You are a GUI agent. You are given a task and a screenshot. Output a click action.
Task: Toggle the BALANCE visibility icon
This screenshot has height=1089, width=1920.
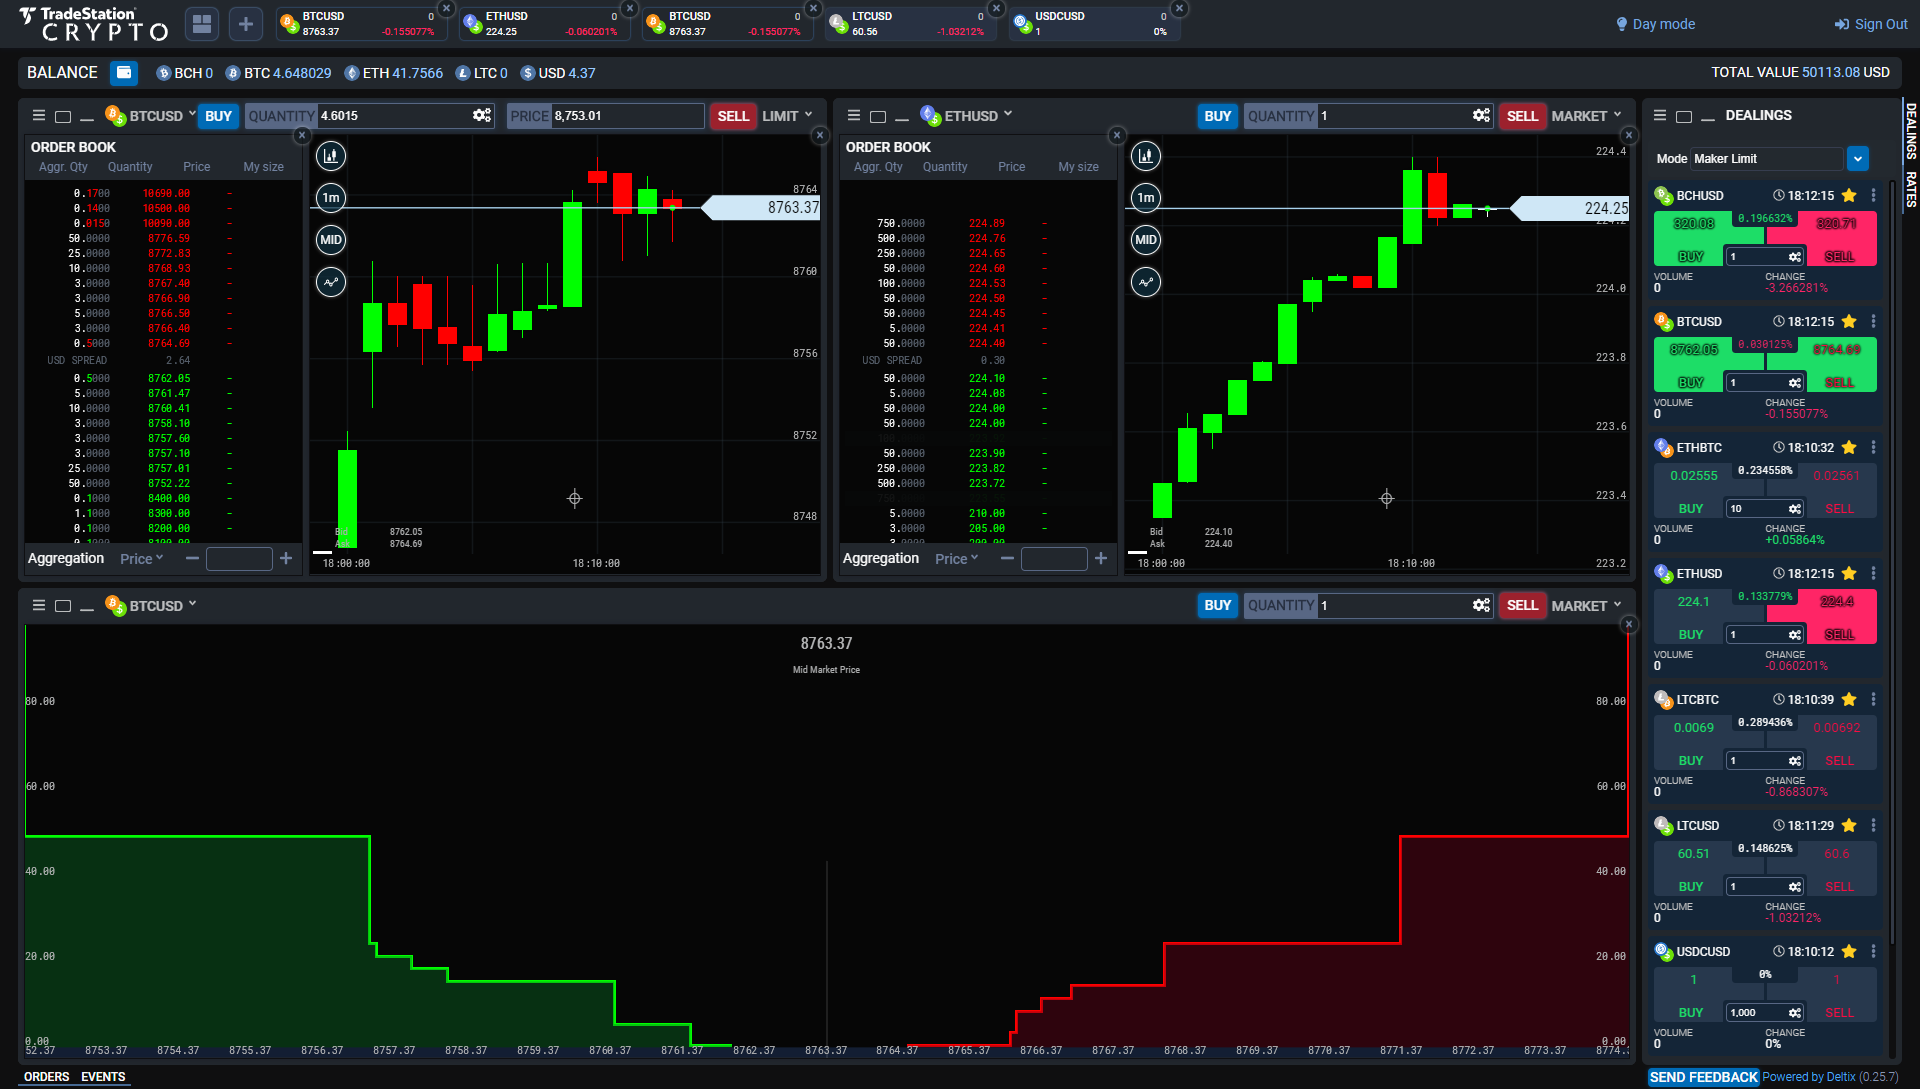point(123,72)
